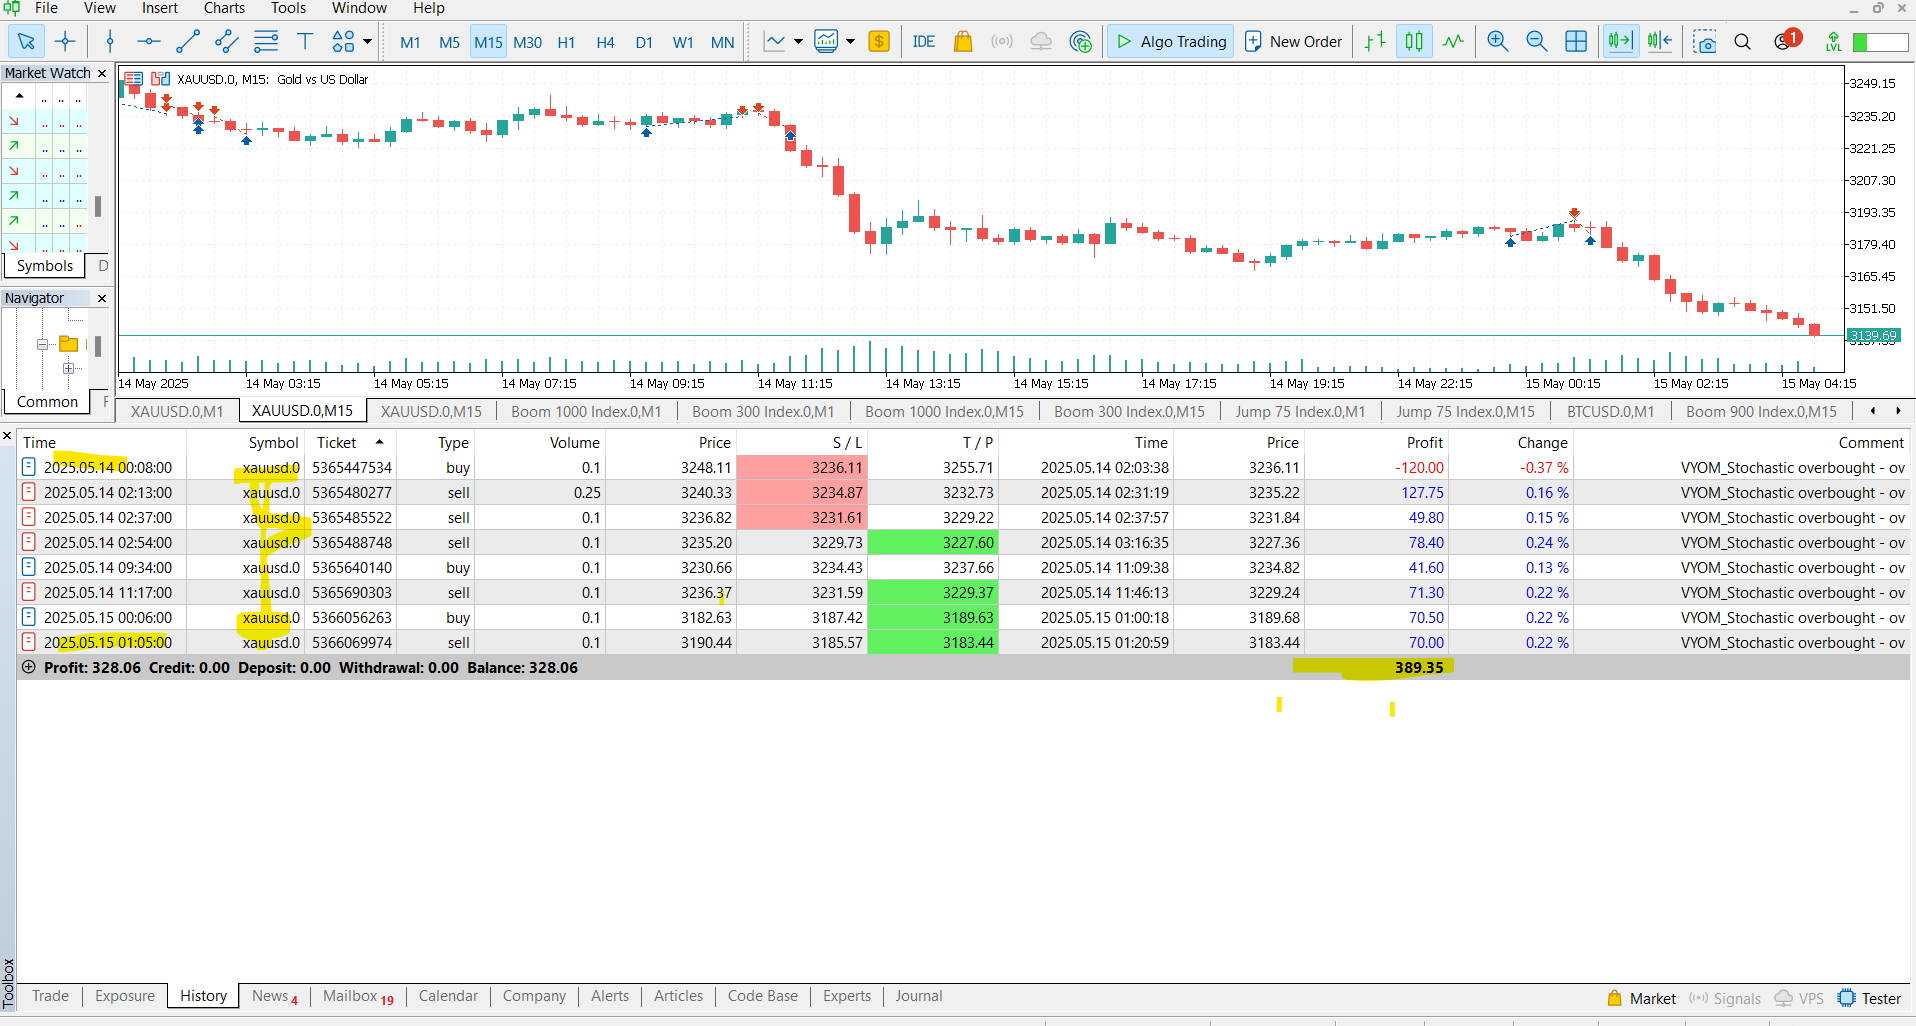Image resolution: width=1916 pixels, height=1026 pixels.
Task: Click the Market Watch sort-up arrow header
Action: point(19,96)
